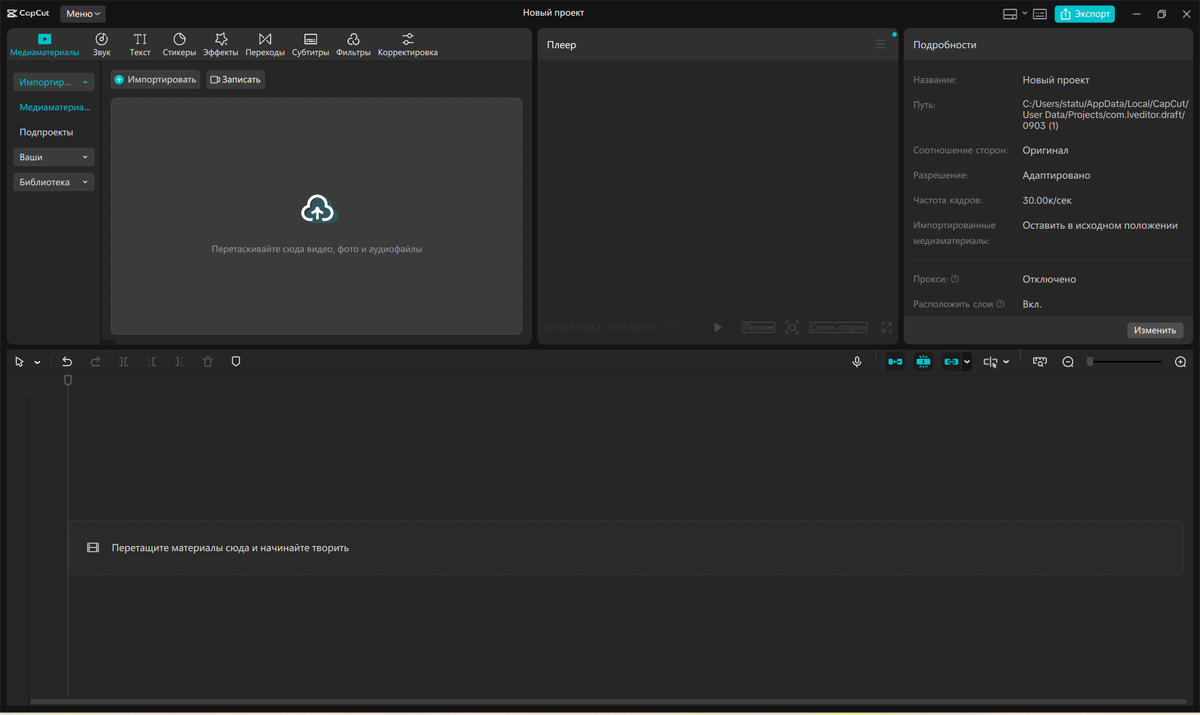Image resolution: width=1200 pixels, height=715 pixels.
Task: Click the Отключено proxy value
Action: tap(1049, 279)
